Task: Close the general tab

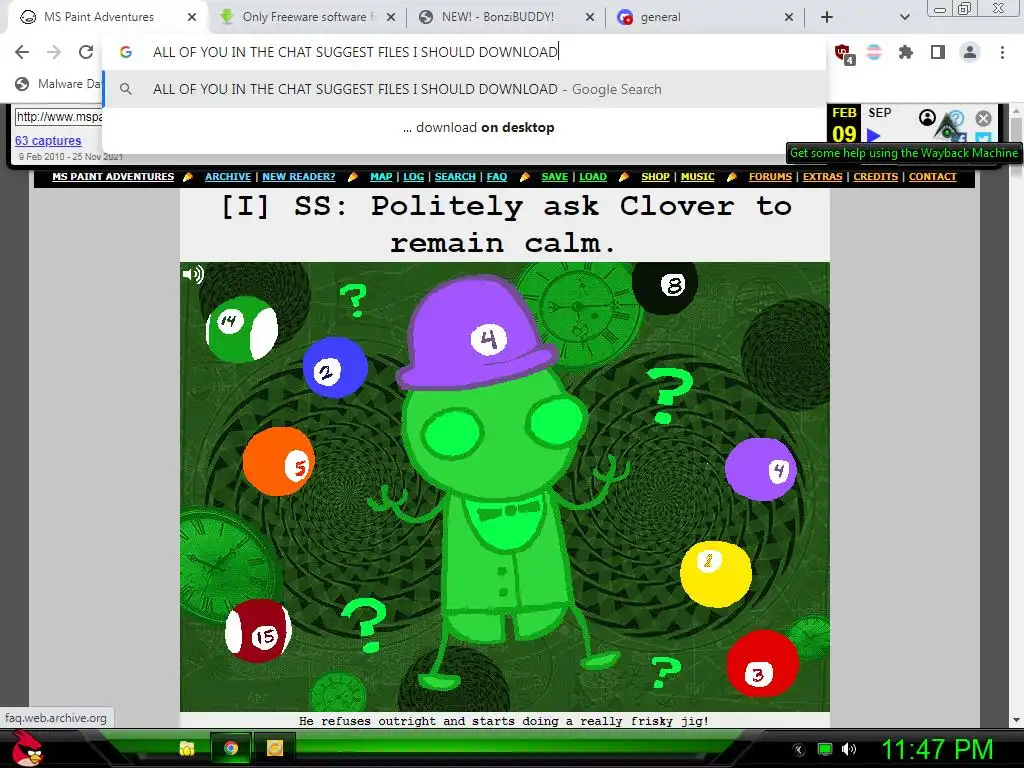Action: [789, 17]
